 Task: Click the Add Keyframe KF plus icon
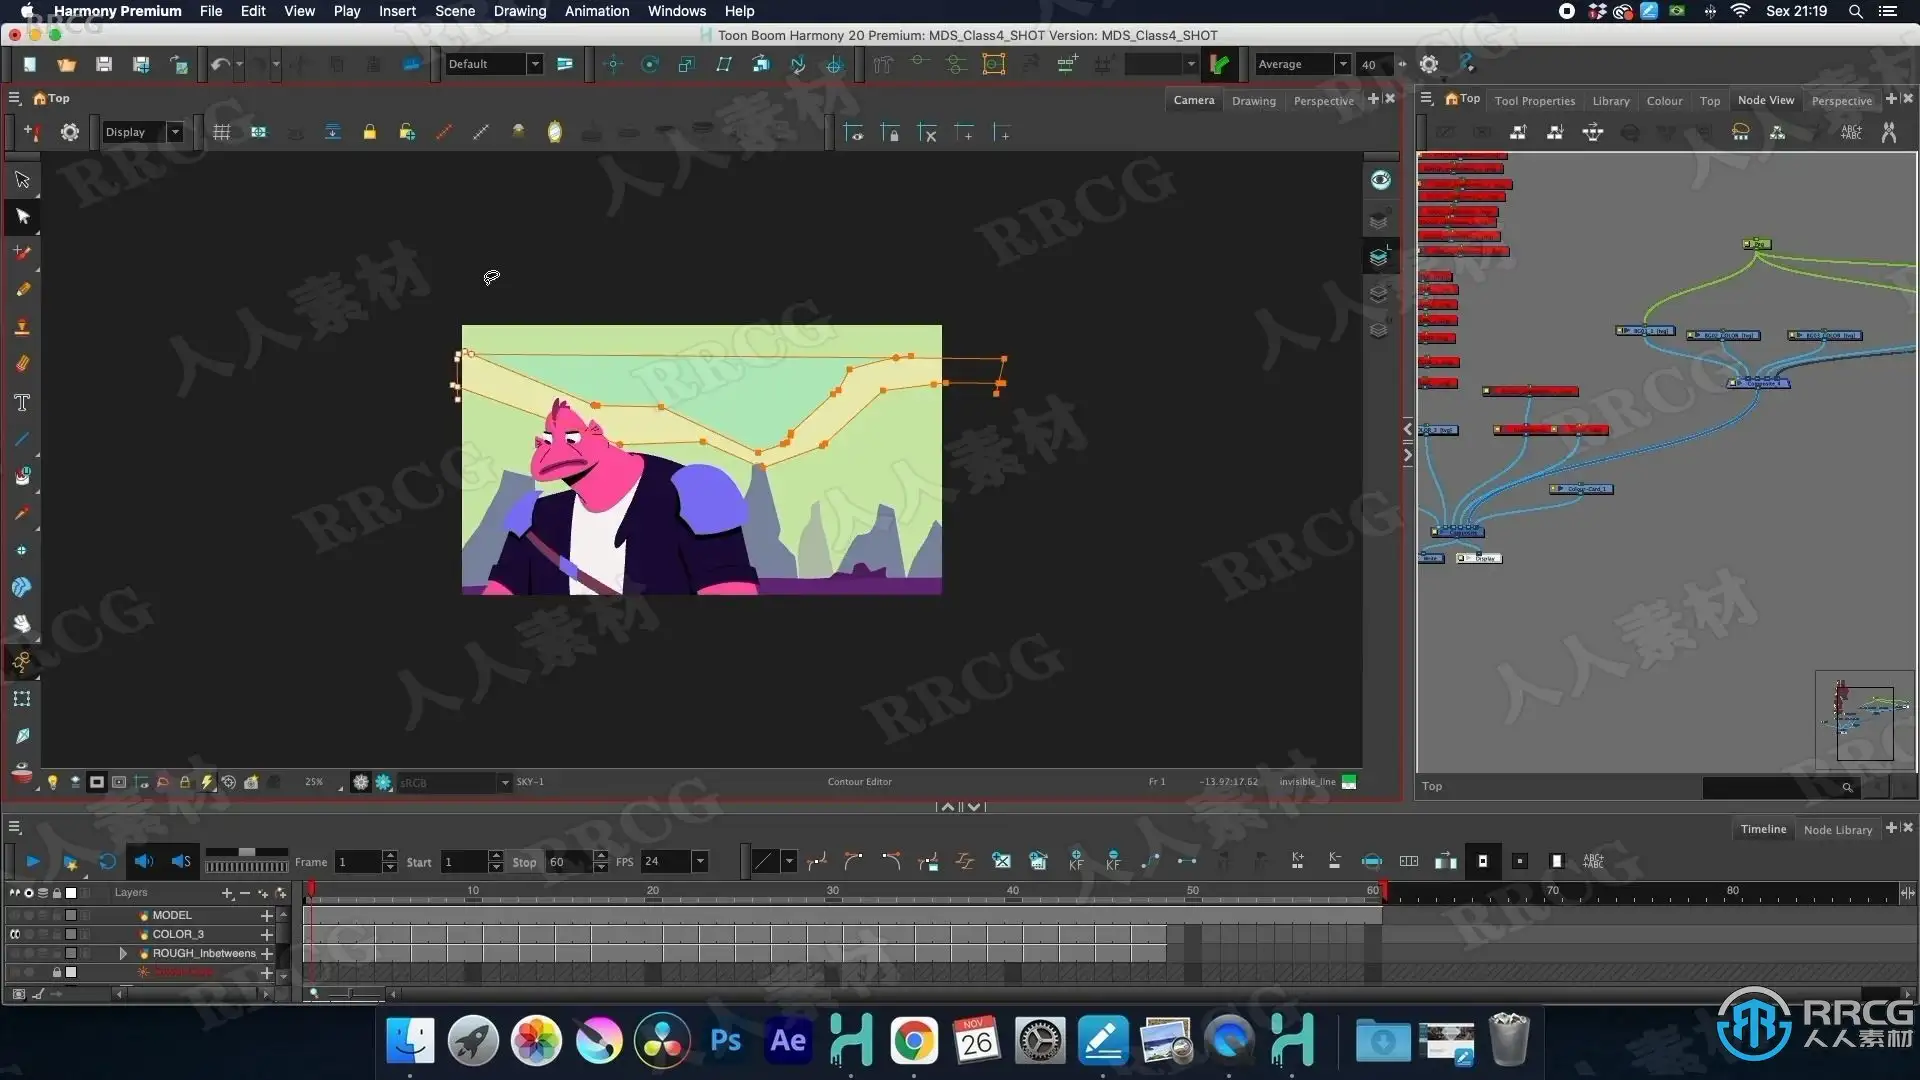click(x=1076, y=861)
